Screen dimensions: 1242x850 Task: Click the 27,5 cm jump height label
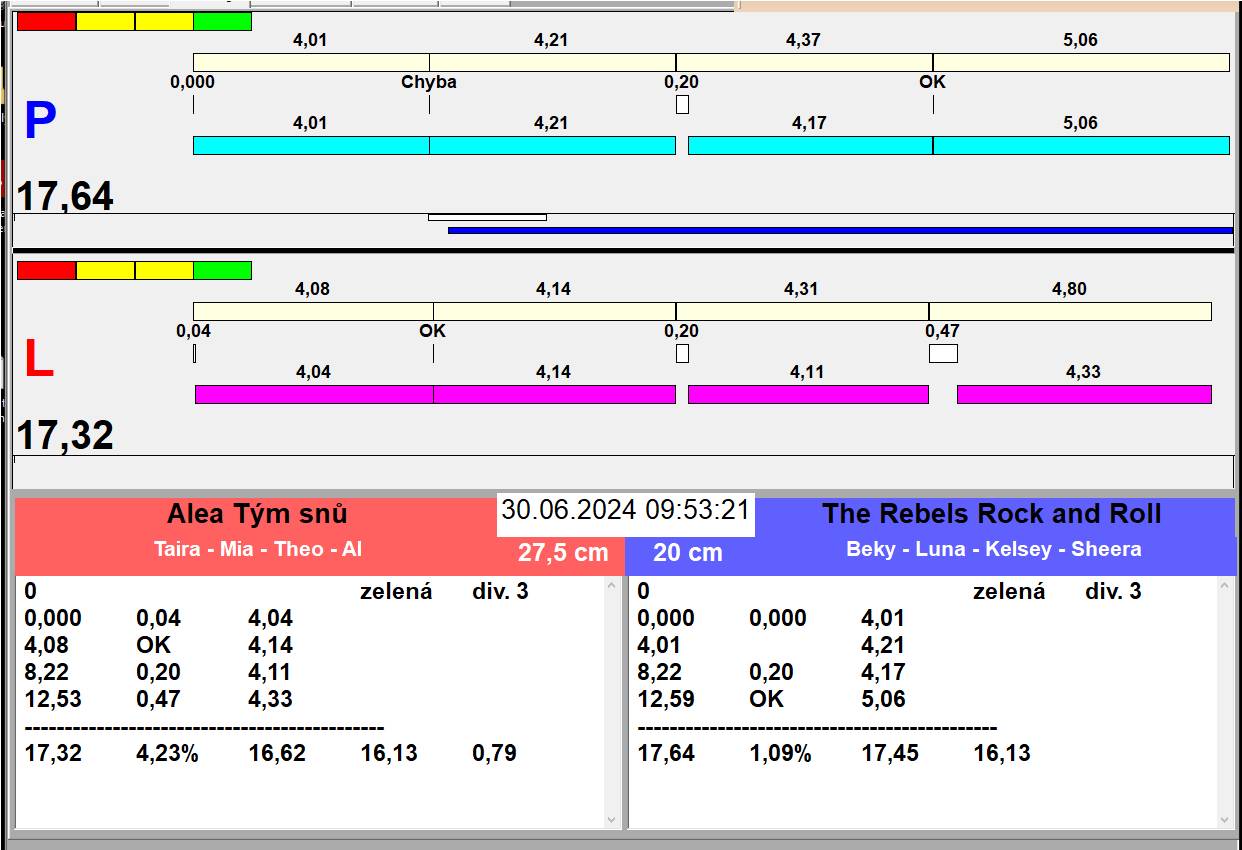563,552
